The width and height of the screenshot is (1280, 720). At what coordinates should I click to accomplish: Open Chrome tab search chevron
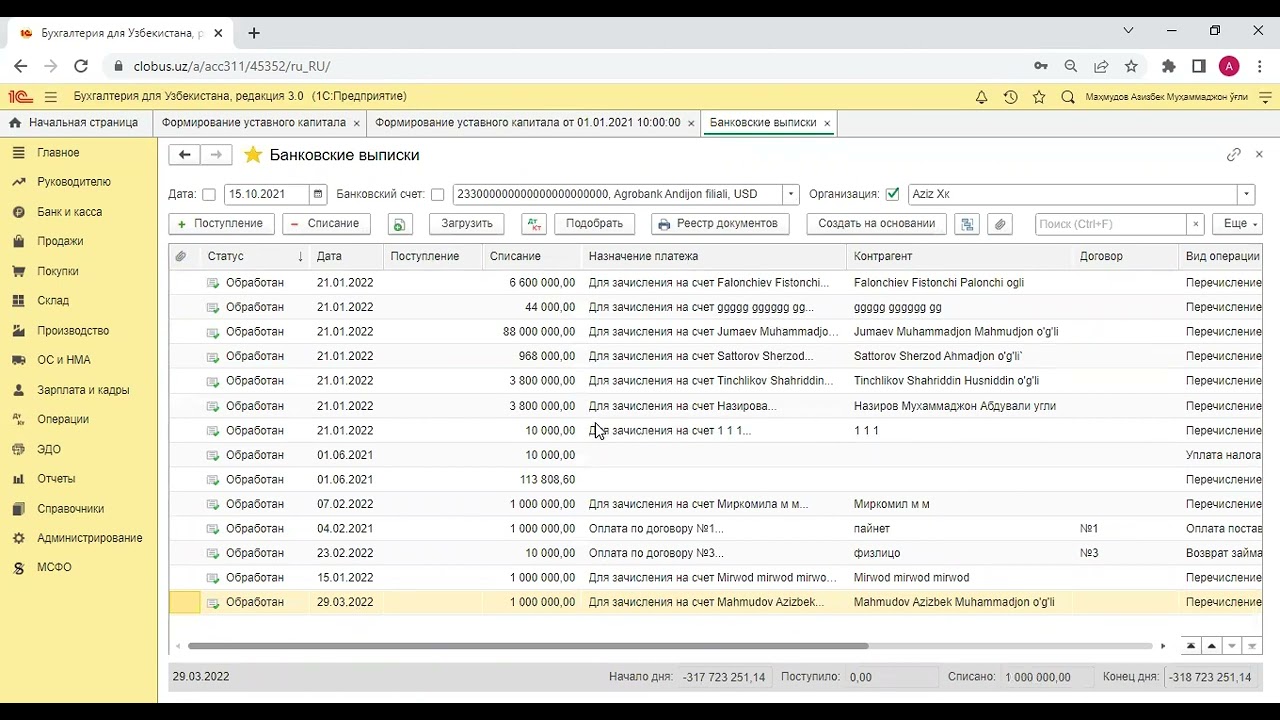(x=1129, y=31)
